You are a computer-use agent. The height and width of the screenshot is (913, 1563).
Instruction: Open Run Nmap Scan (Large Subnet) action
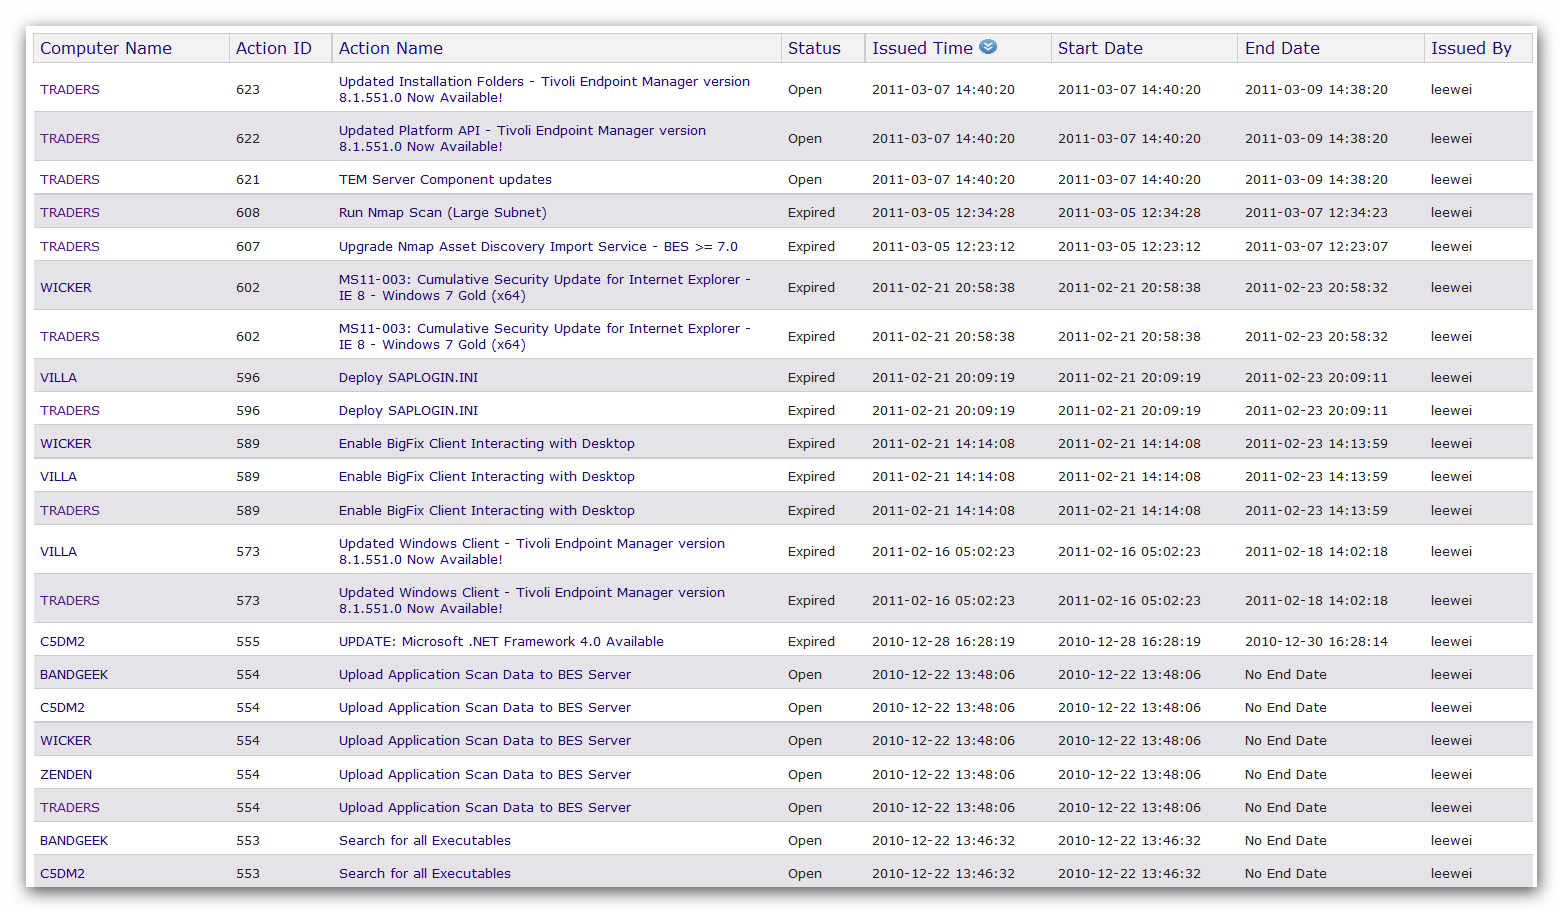point(442,213)
